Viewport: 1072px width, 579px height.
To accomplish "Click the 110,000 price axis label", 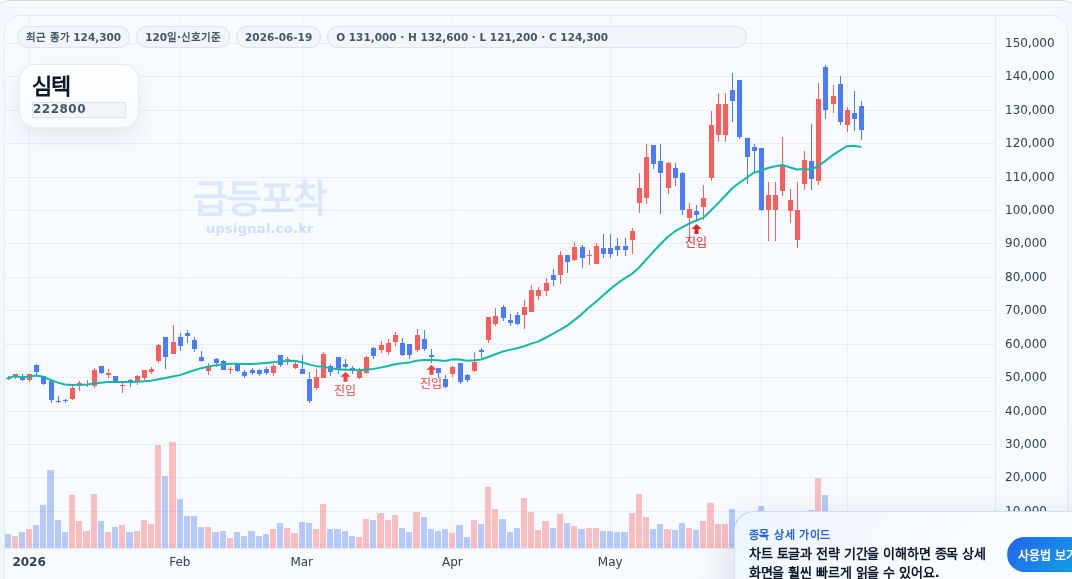I will 1030,176.
